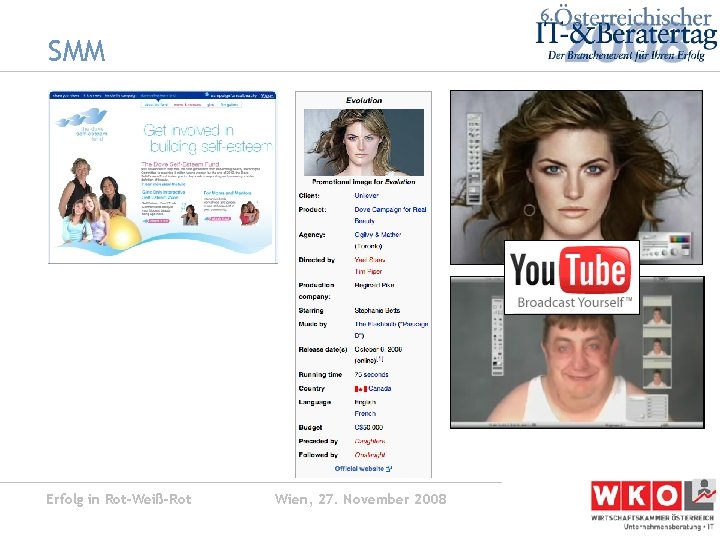Open the Official website link
This screenshot has height=540, width=720.
click(x=363, y=469)
